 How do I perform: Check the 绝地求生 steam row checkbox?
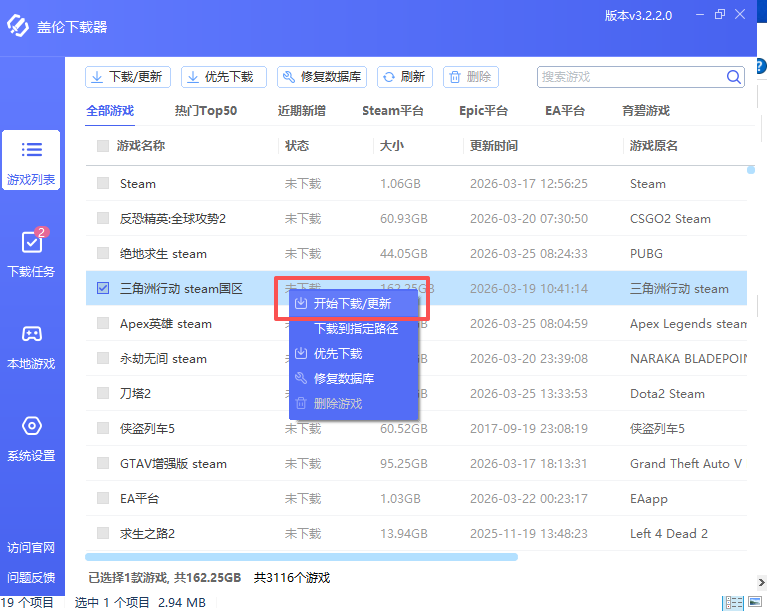tap(103, 253)
